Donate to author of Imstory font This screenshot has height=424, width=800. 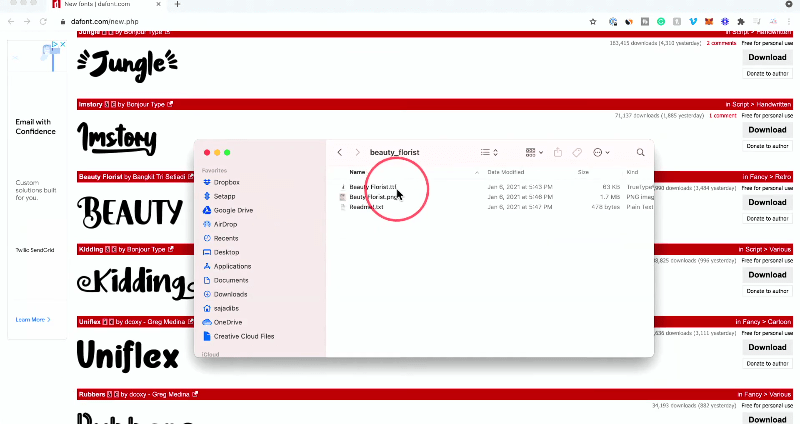click(767, 146)
